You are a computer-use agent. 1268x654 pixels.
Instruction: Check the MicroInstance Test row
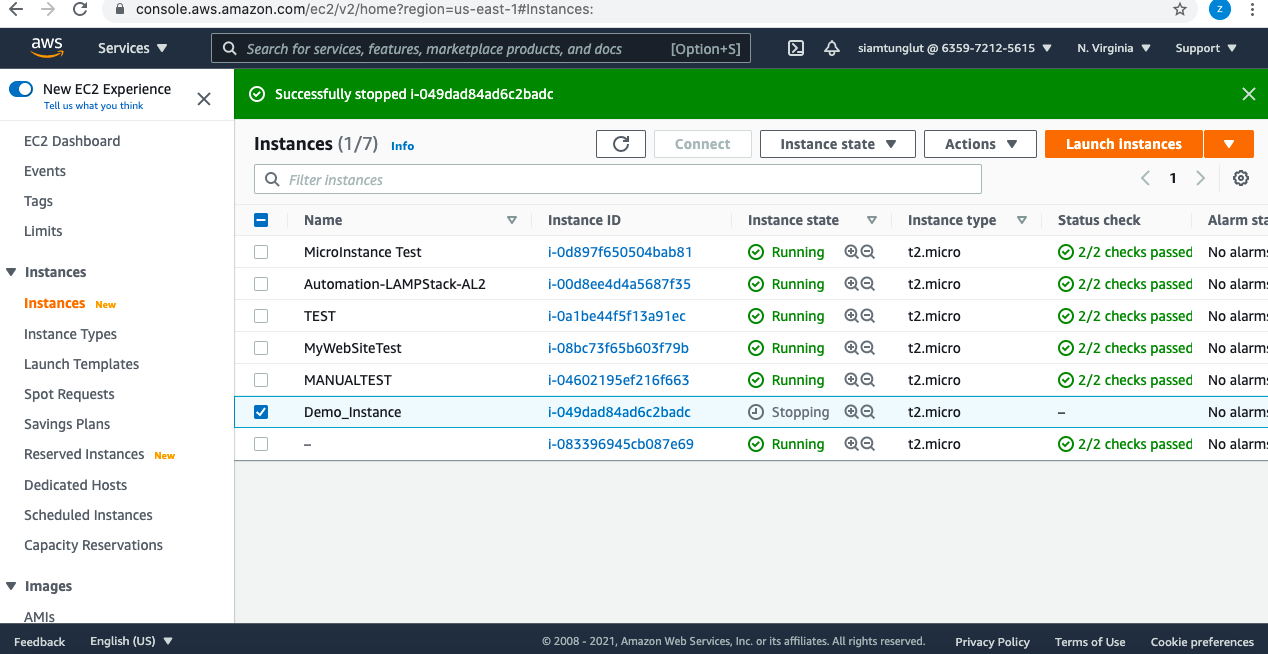coord(261,252)
